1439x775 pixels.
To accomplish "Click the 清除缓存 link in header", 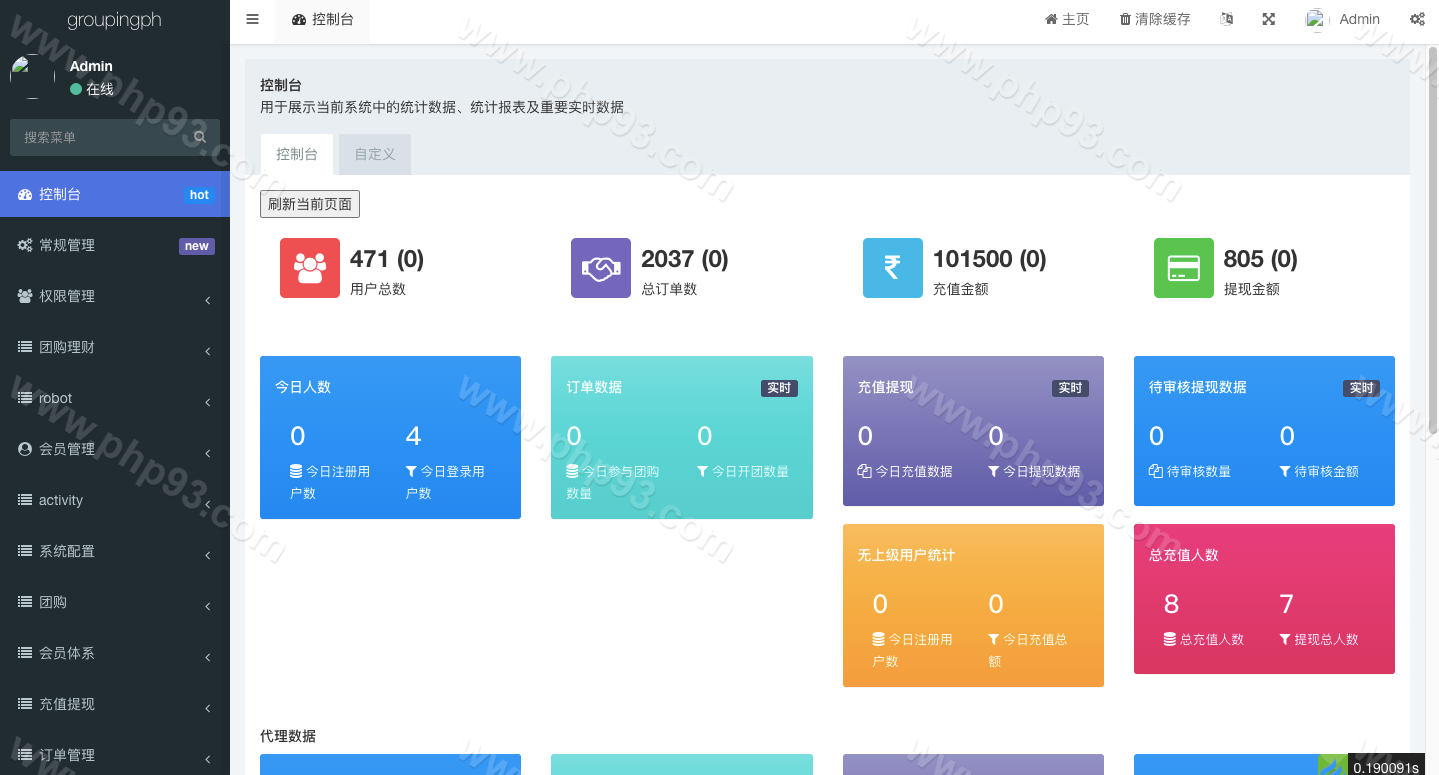I will click(1155, 19).
